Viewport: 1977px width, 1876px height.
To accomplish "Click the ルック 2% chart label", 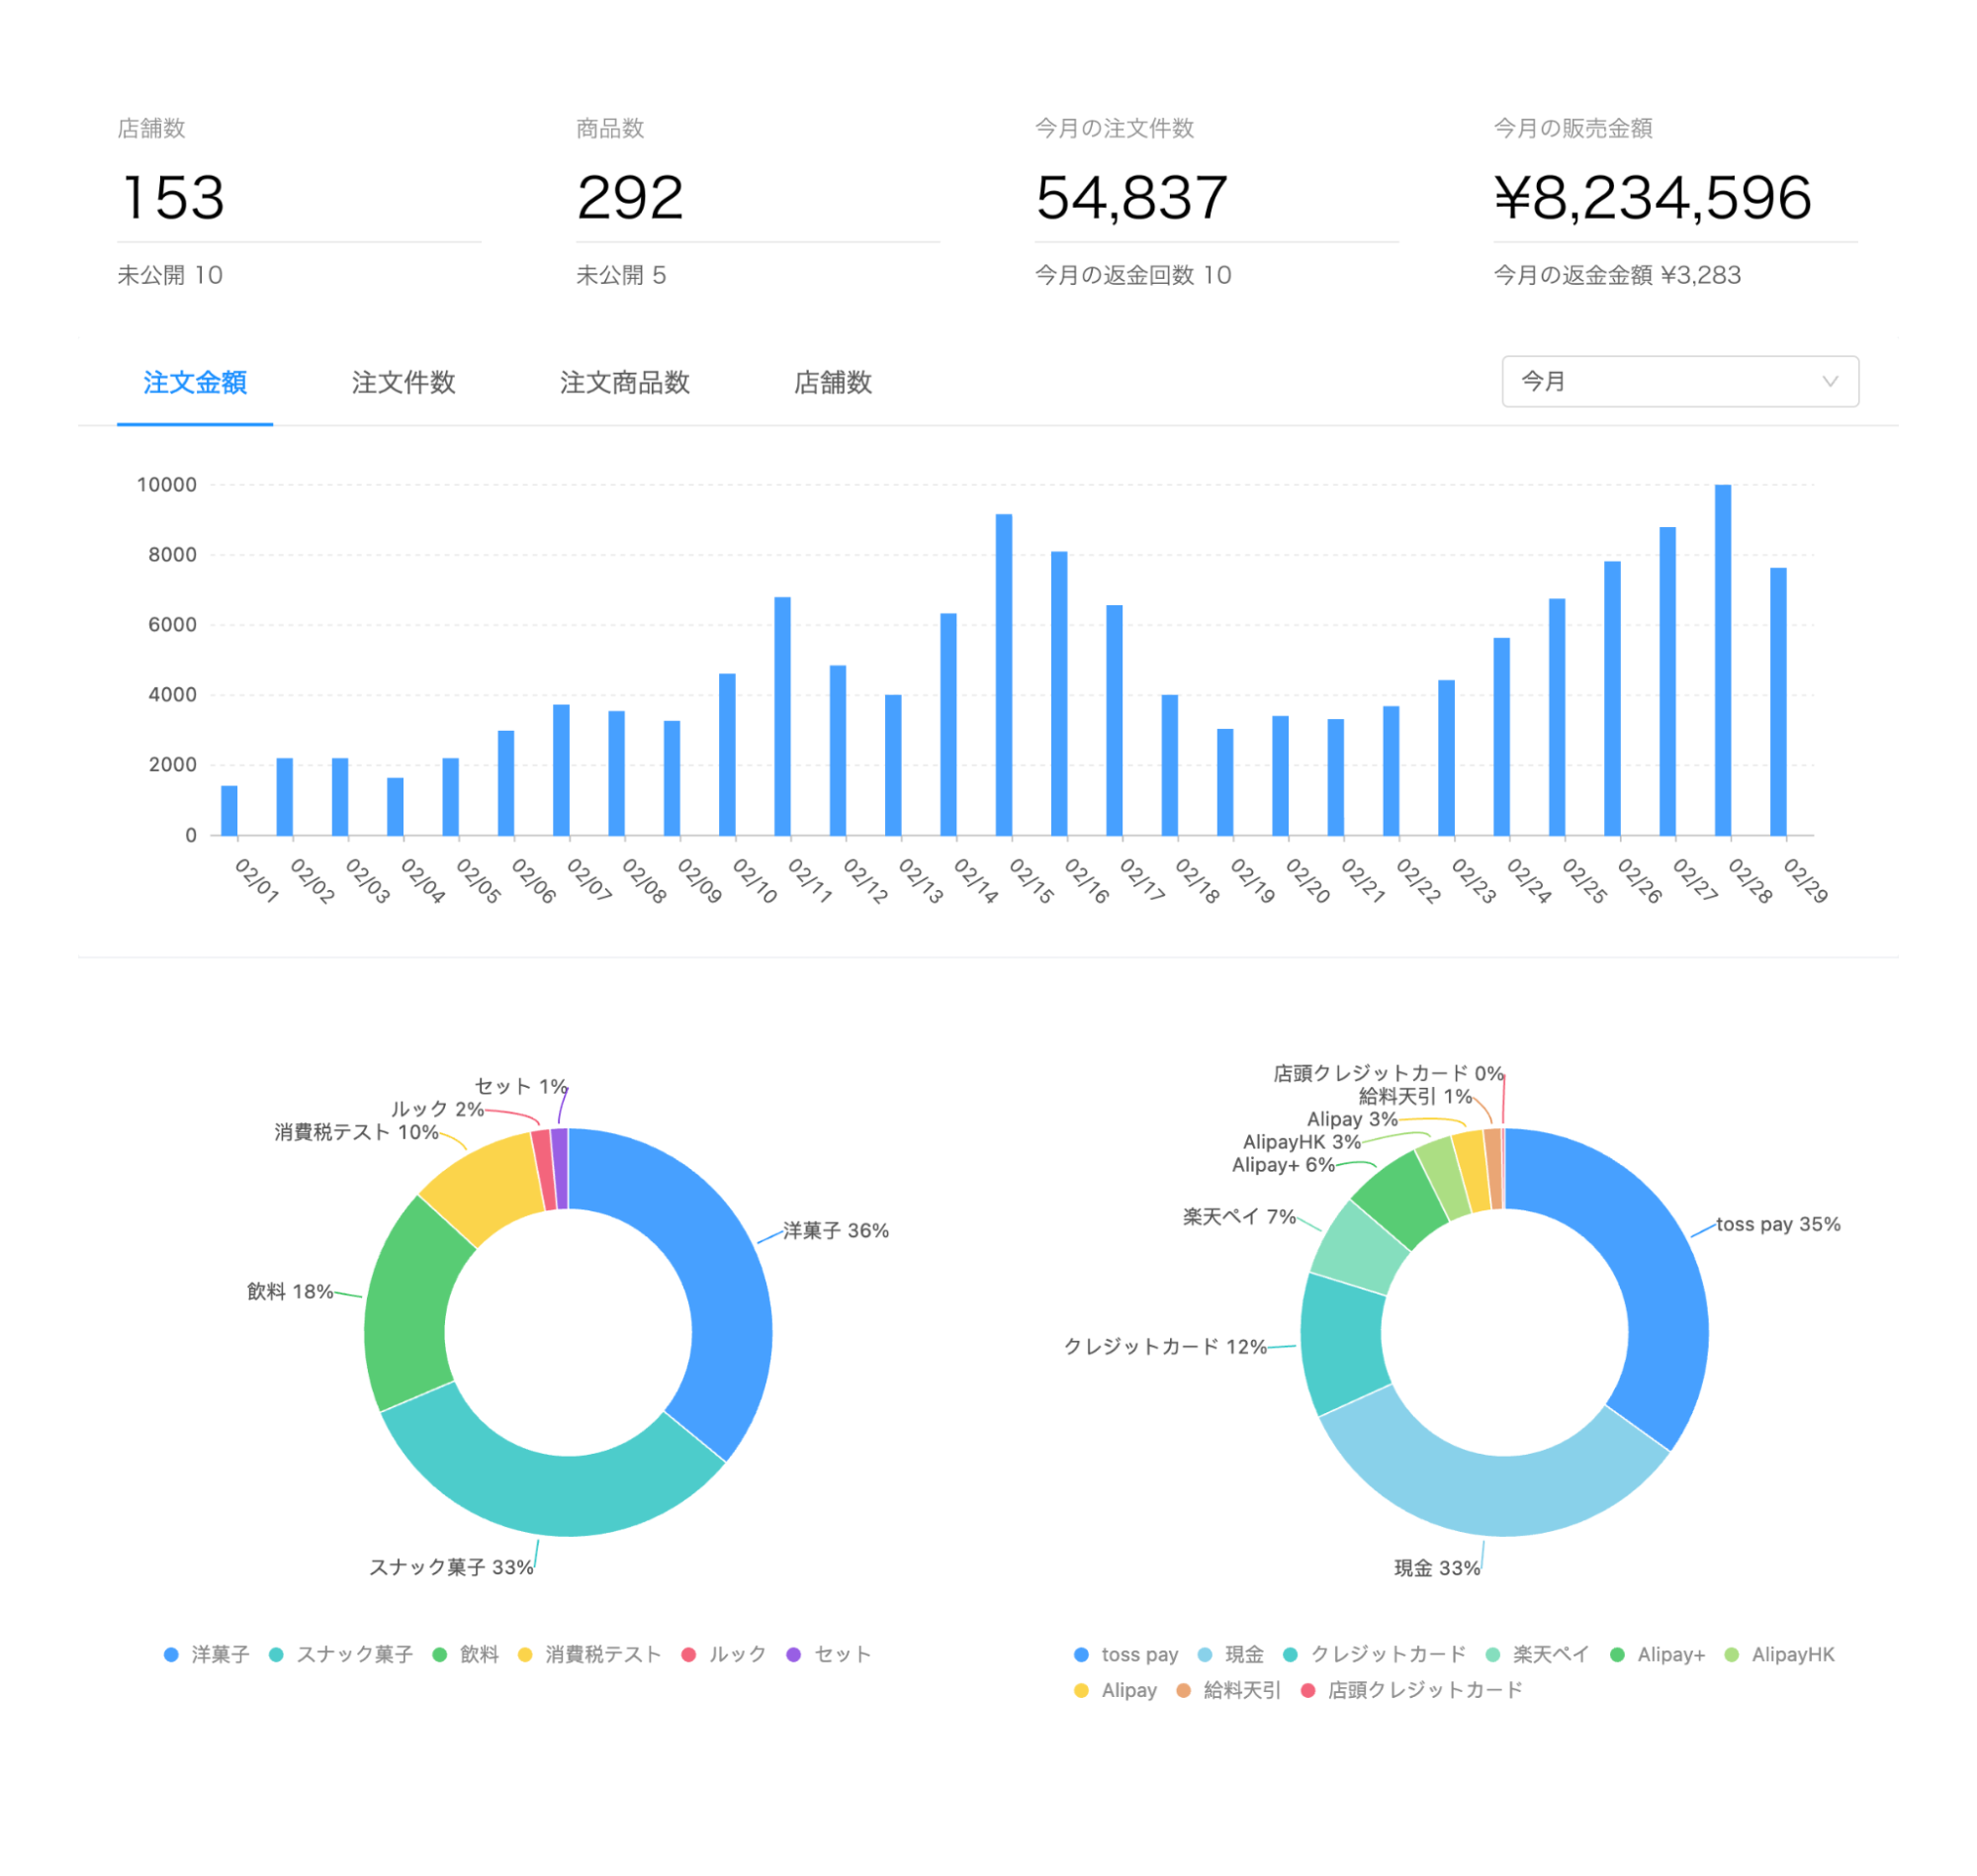I will pos(437,1109).
